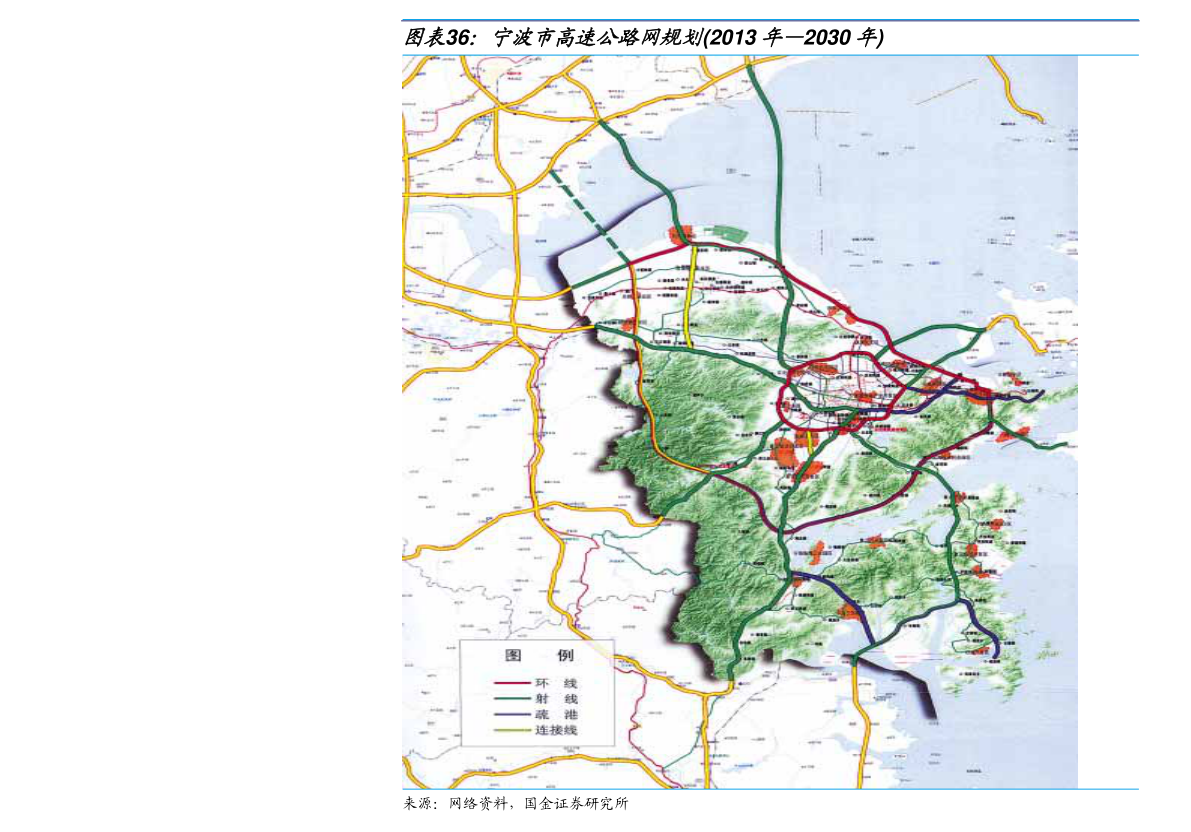Select the 射线 label in the legend
The height and width of the screenshot is (832, 1191).
[556, 699]
